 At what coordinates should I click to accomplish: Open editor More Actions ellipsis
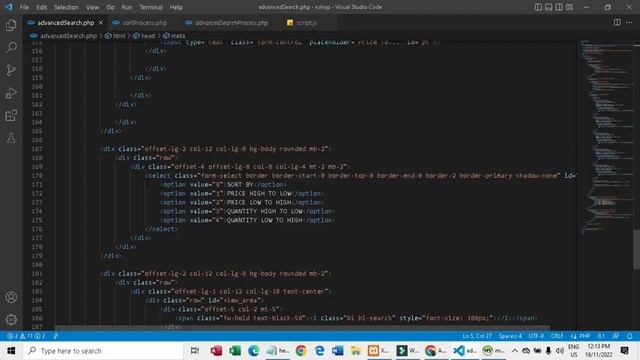[x=629, y=22]
